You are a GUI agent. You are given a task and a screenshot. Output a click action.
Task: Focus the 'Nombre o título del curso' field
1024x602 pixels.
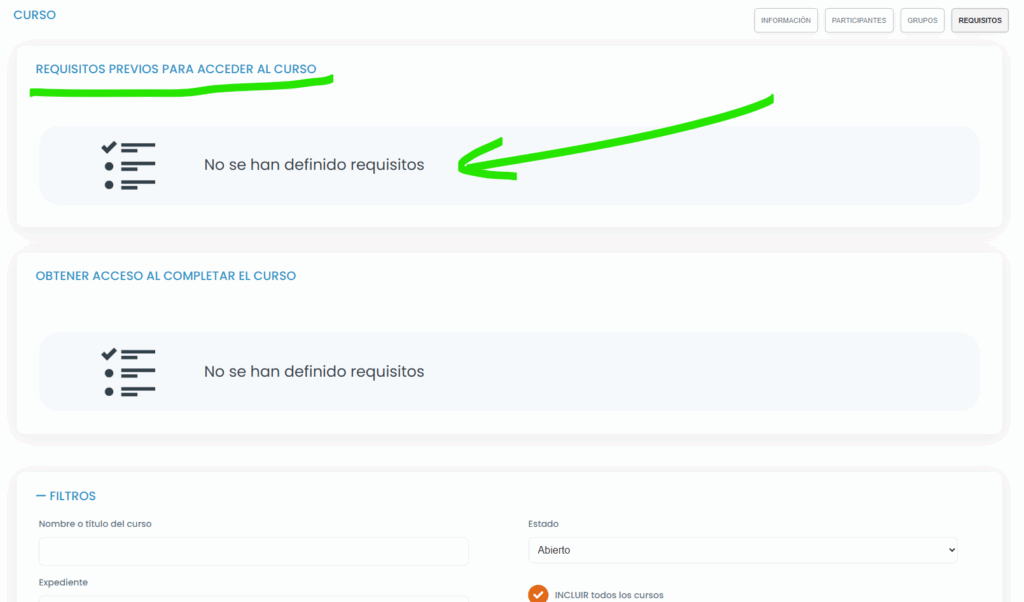[x=253, y=551]
